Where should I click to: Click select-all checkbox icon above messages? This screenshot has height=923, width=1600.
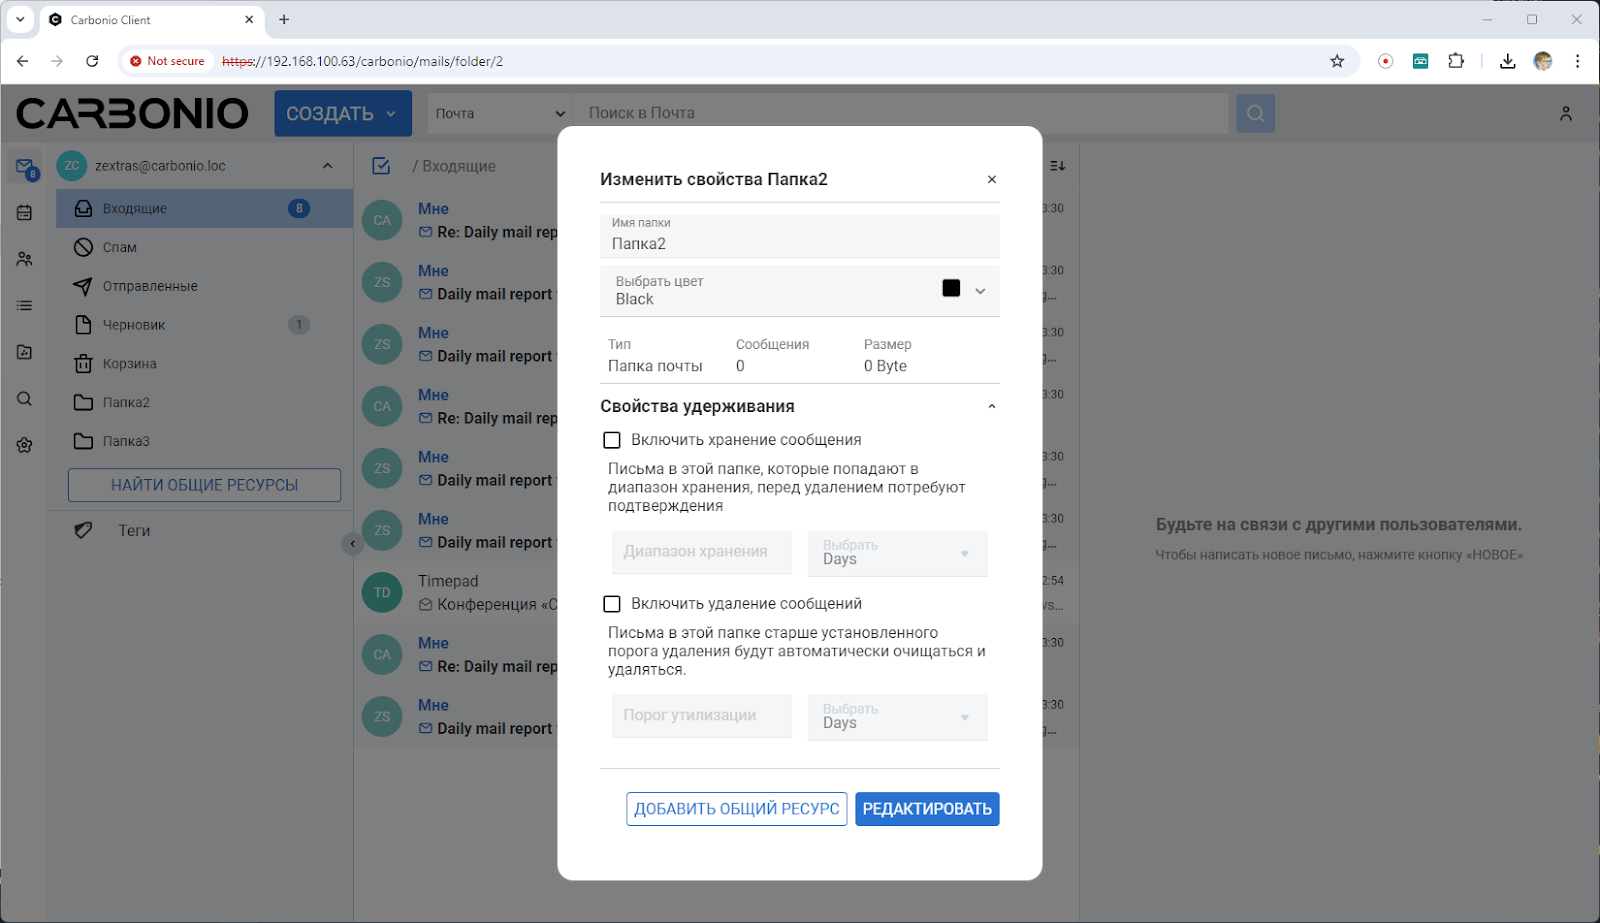point(381,166)
